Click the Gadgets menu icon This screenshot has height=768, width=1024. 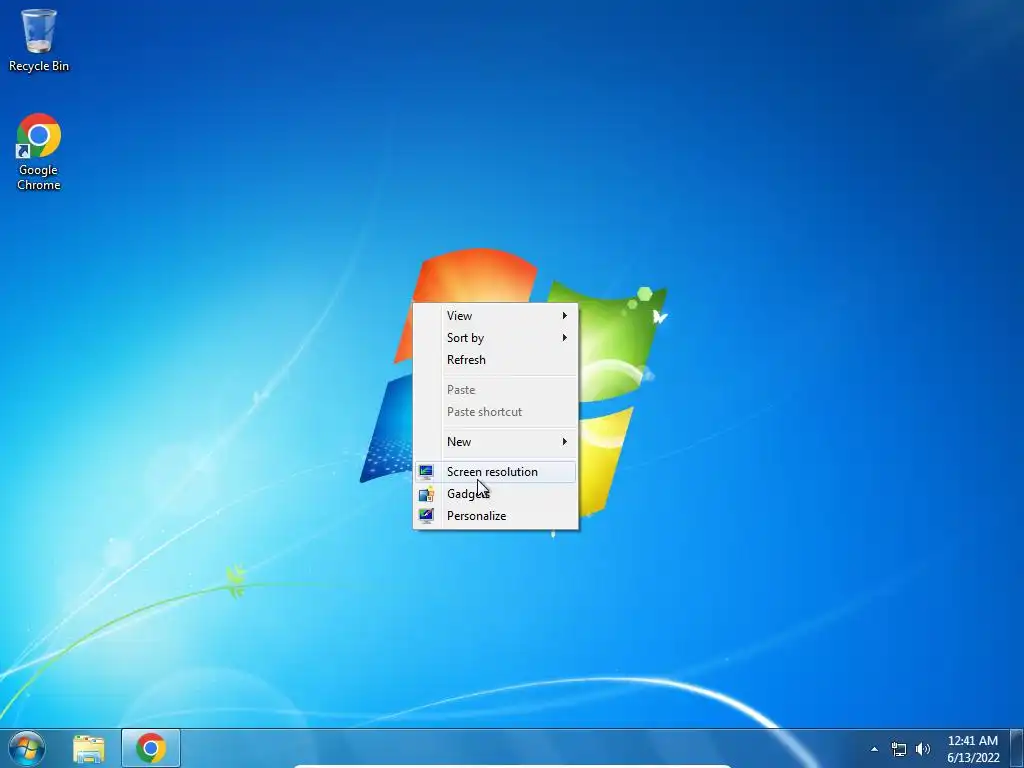(426, 494)
